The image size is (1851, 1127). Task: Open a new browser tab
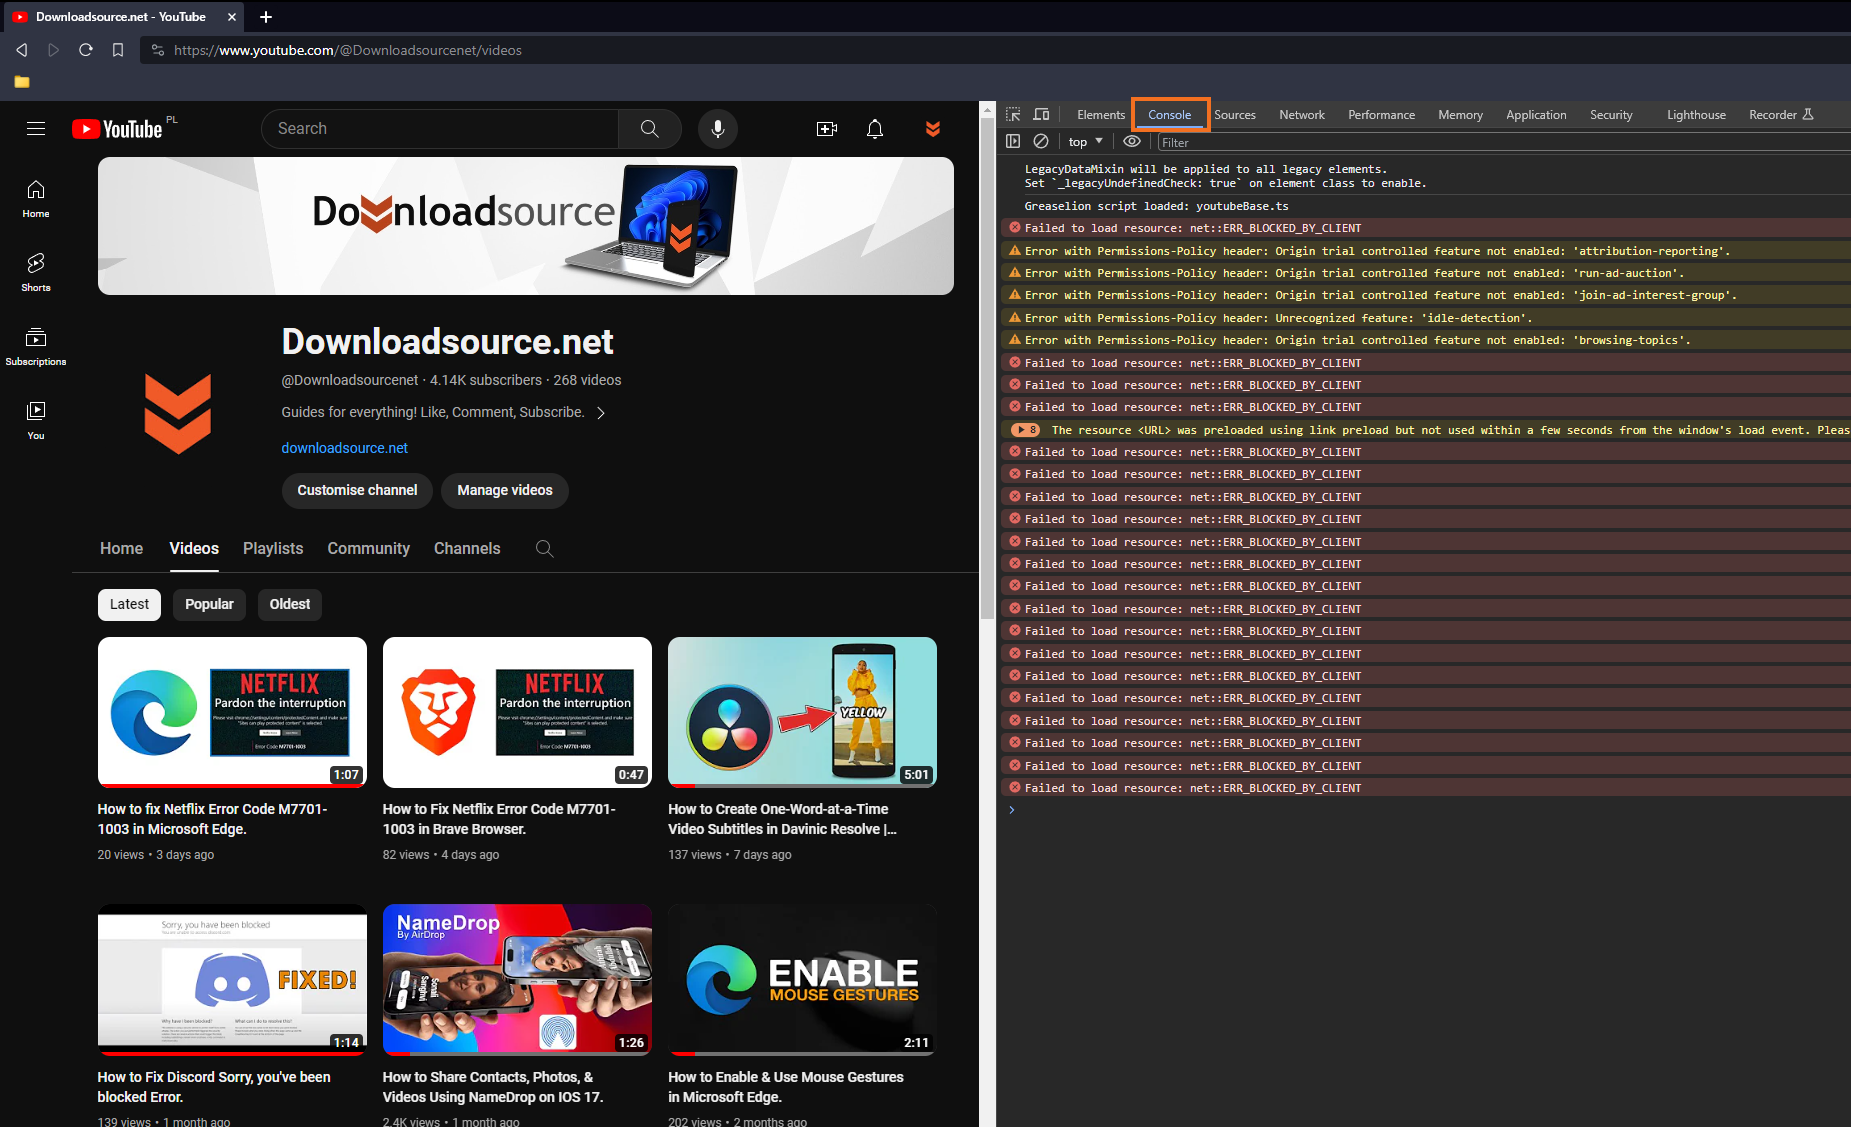coord(266,17)
